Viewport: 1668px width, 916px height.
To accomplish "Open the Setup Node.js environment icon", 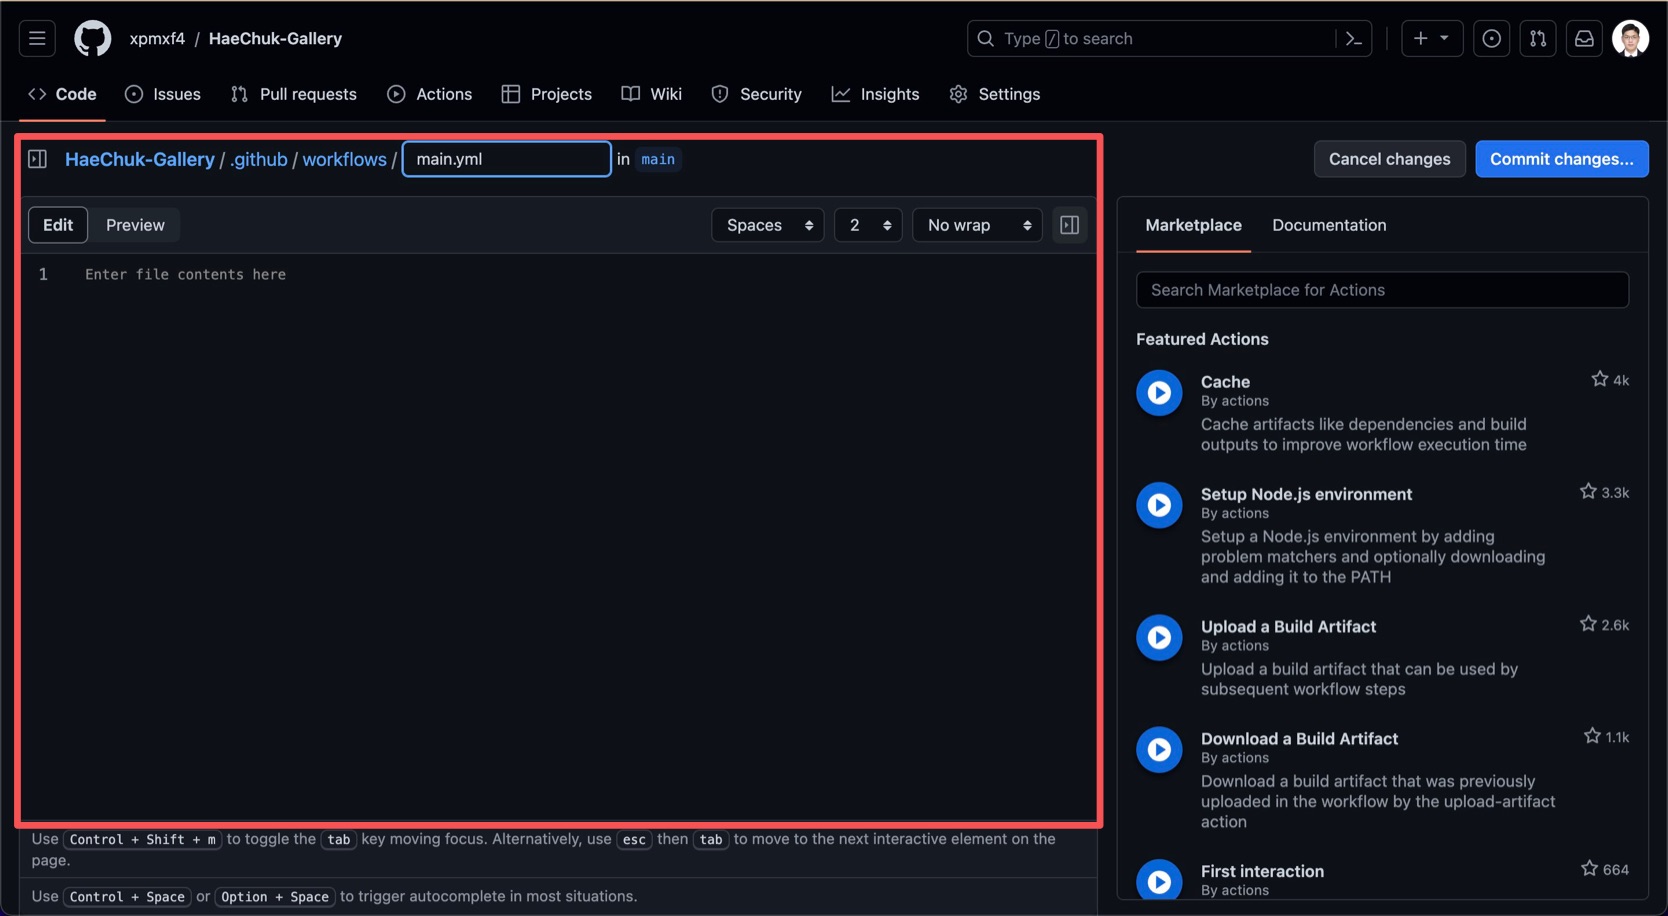I will [x=1159, y=505].
